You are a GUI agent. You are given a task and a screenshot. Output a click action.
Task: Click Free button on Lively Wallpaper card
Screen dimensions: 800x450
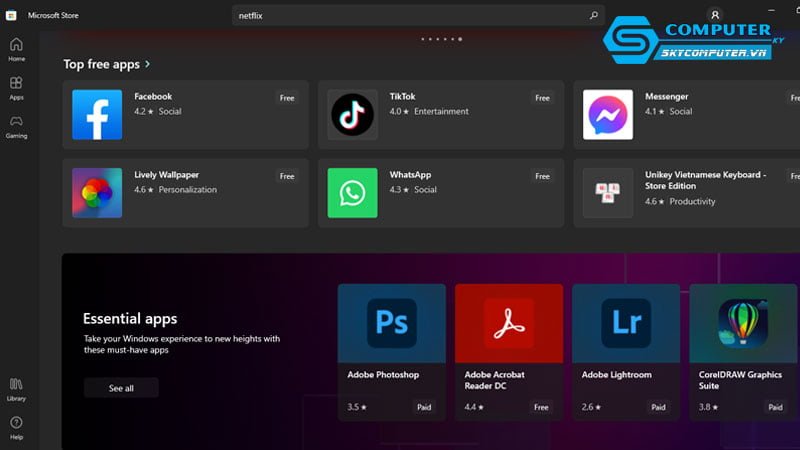(287, 176)
